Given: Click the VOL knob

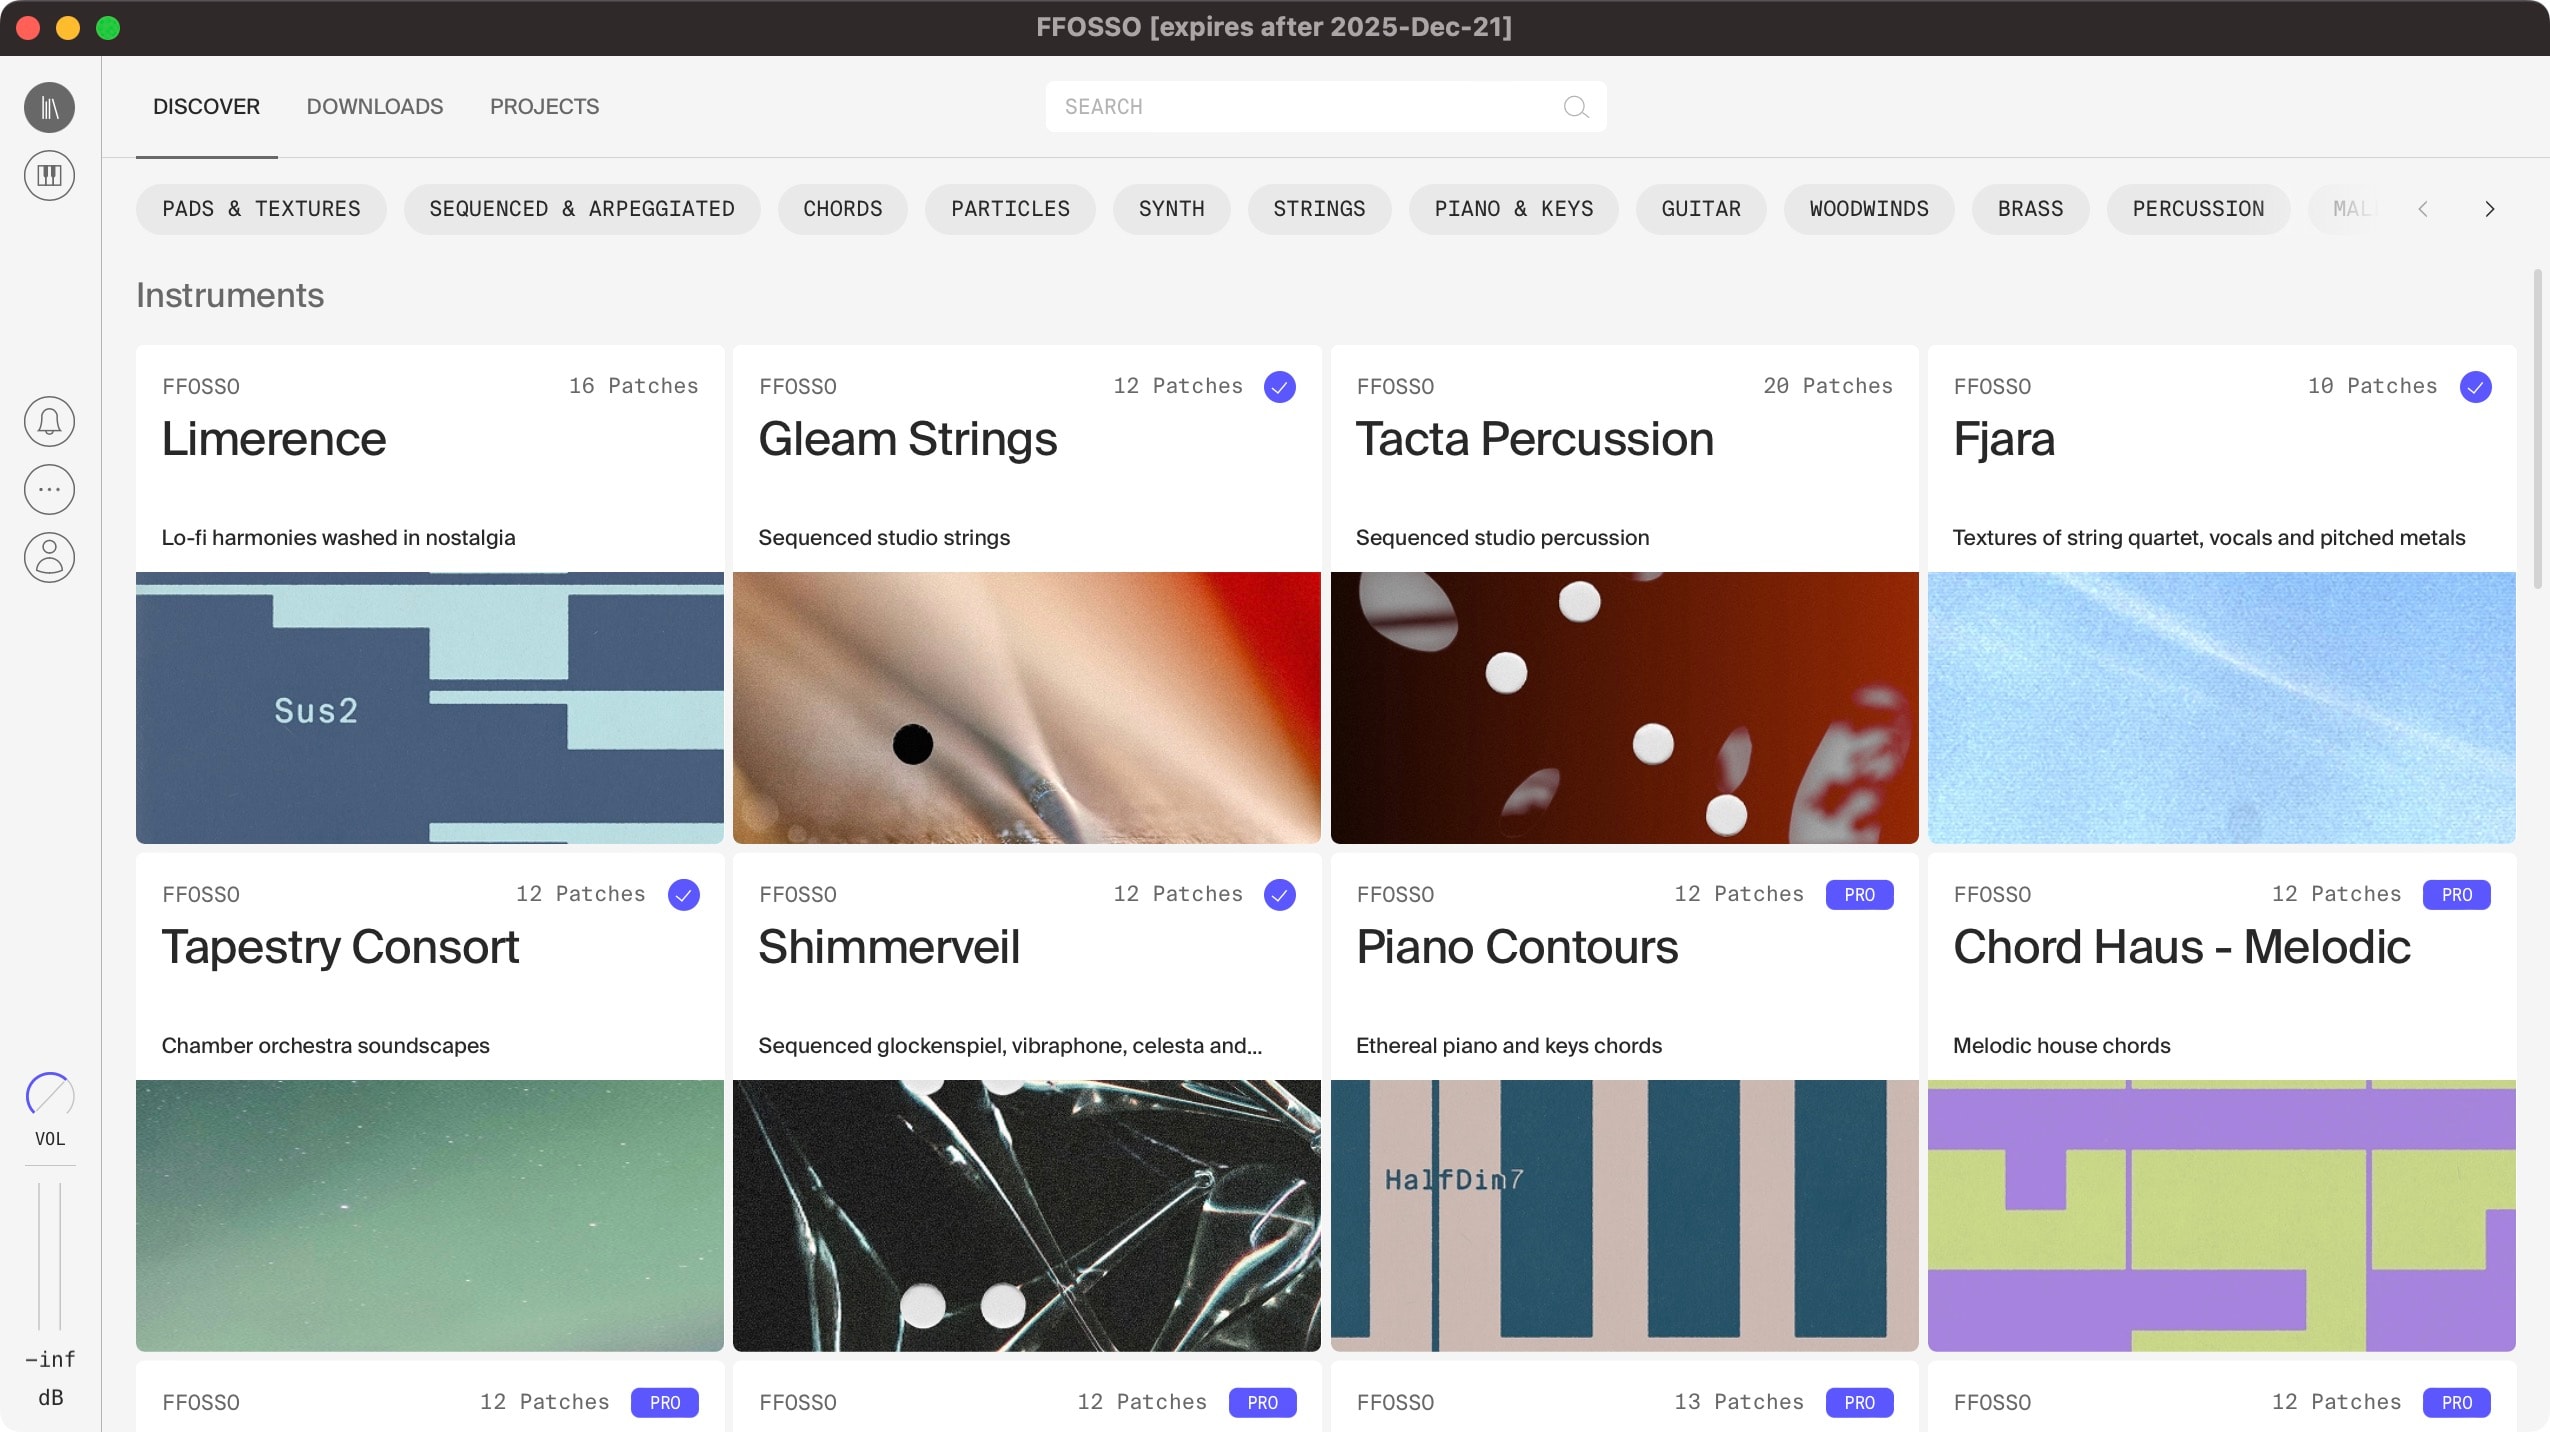Looking at the screenshot, I should point(49,1095).
